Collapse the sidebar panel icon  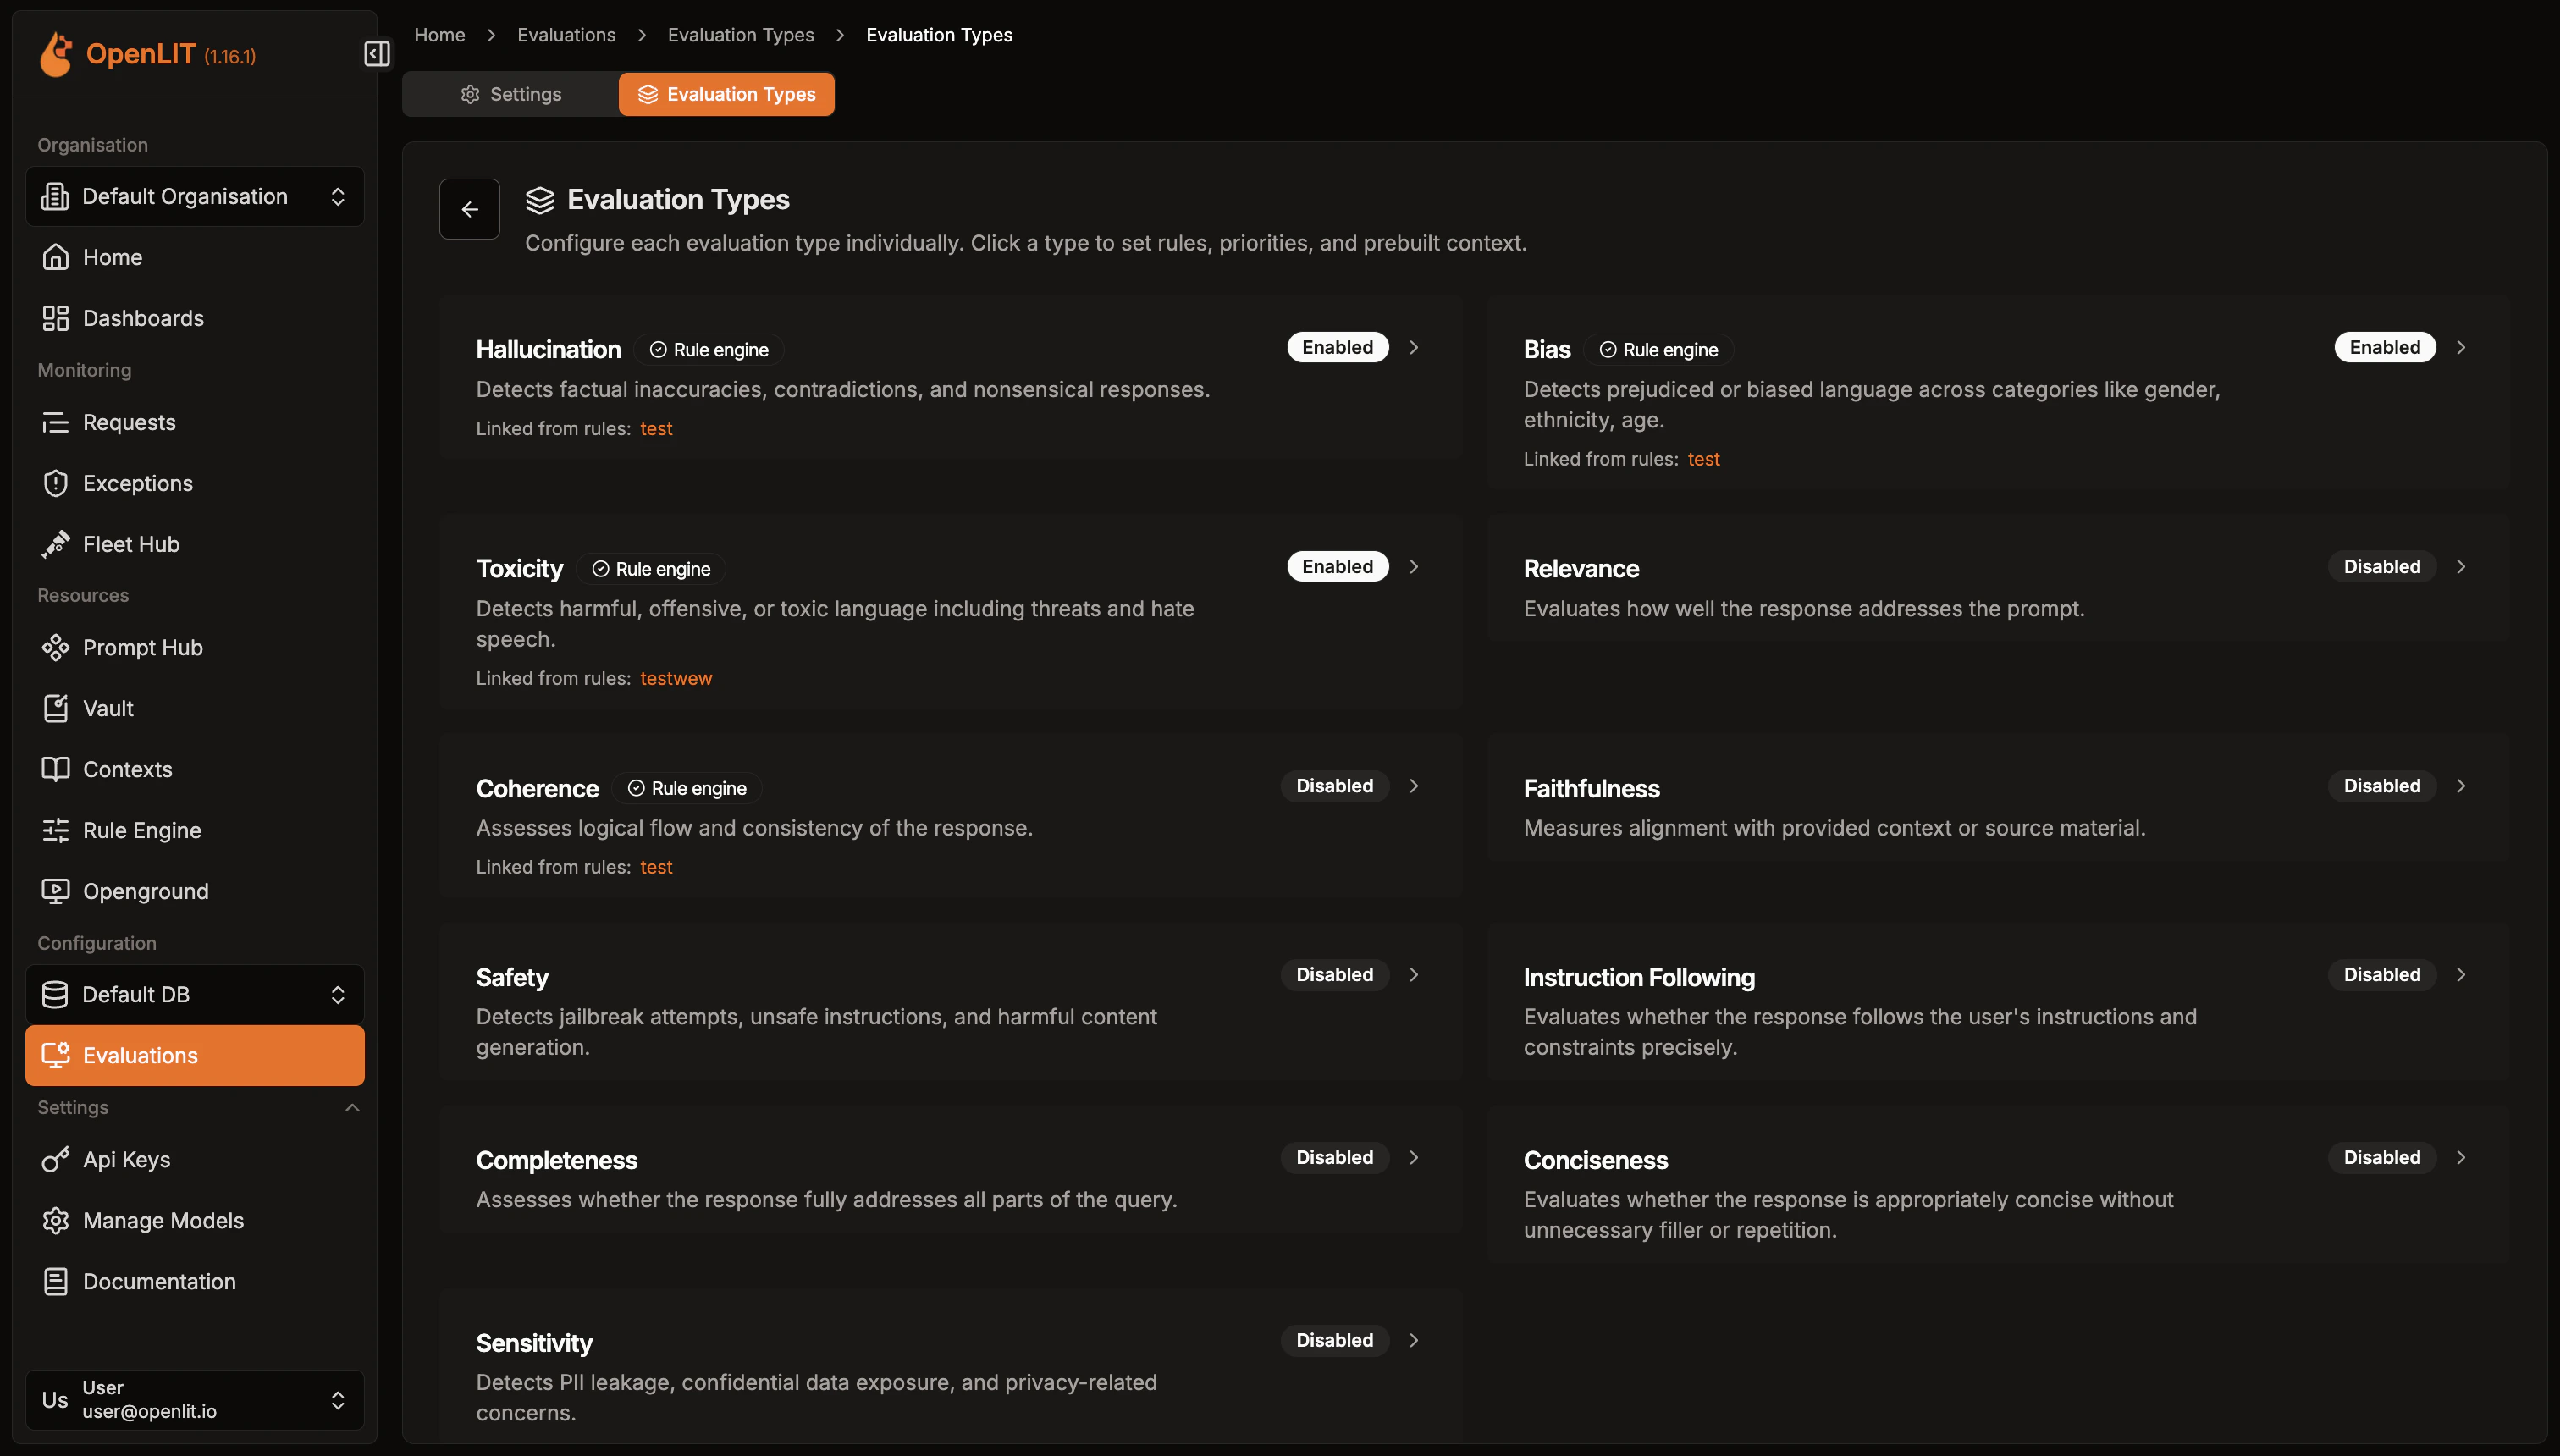377,53
